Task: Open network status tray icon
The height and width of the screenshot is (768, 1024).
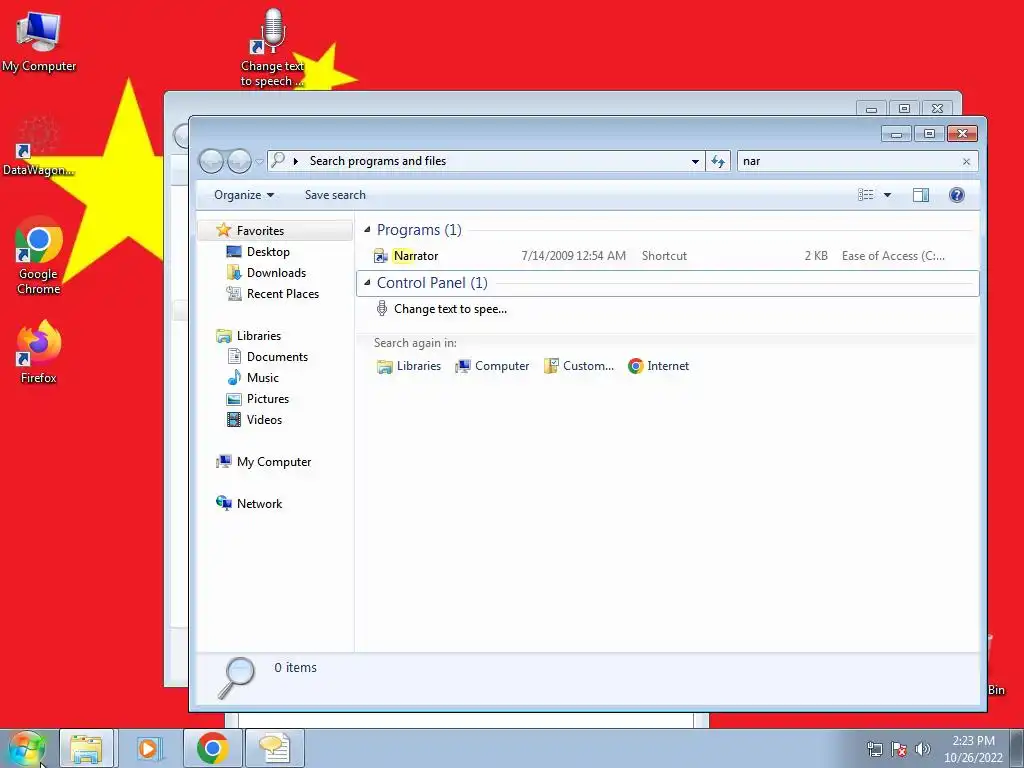Action: (x=874, y=749)
